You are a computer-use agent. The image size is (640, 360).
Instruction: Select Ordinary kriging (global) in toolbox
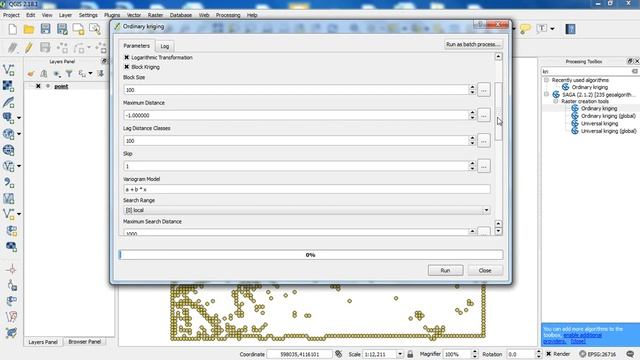coord(608,116)
